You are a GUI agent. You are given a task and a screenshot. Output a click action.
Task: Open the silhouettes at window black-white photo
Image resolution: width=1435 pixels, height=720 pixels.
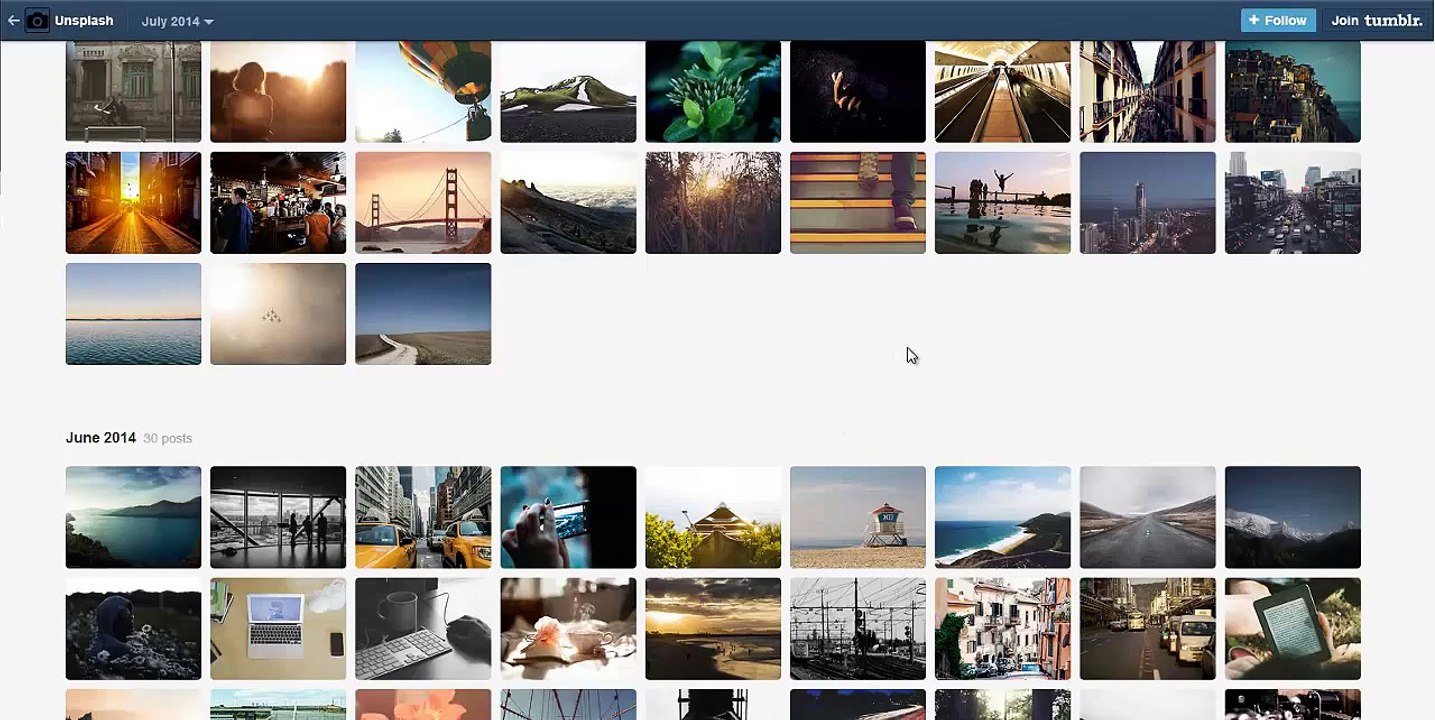point(278,517)
